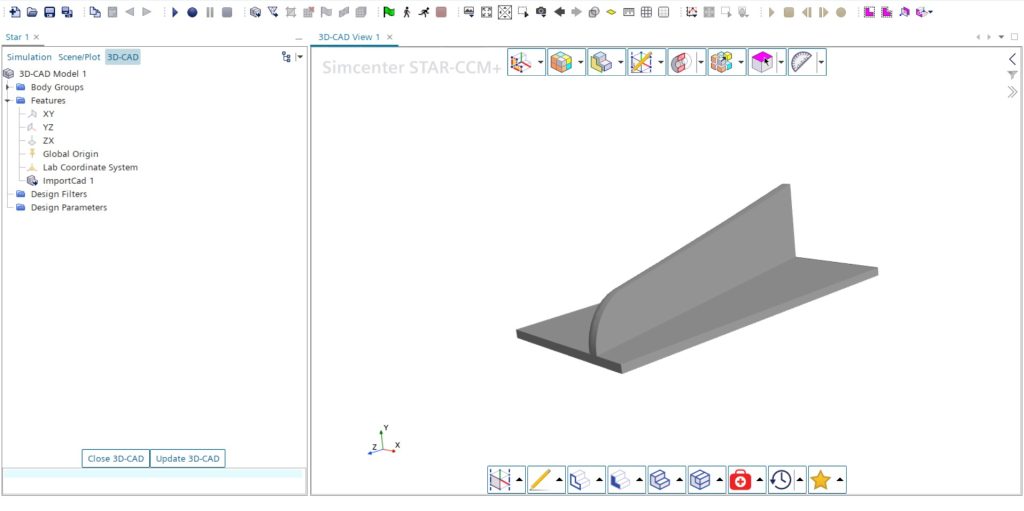1024x511 pixels.
Task: Click the red first-aid repair tool icon
Action: pos(740,480)
